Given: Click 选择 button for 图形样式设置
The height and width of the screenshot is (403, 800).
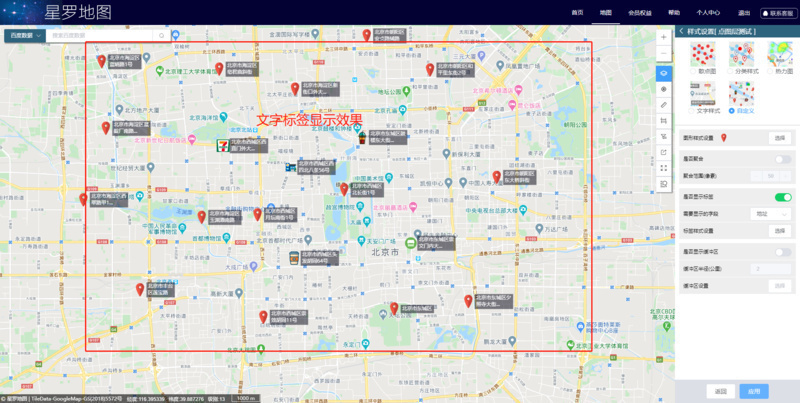Looking at the screenshot, I should [780, 138].
